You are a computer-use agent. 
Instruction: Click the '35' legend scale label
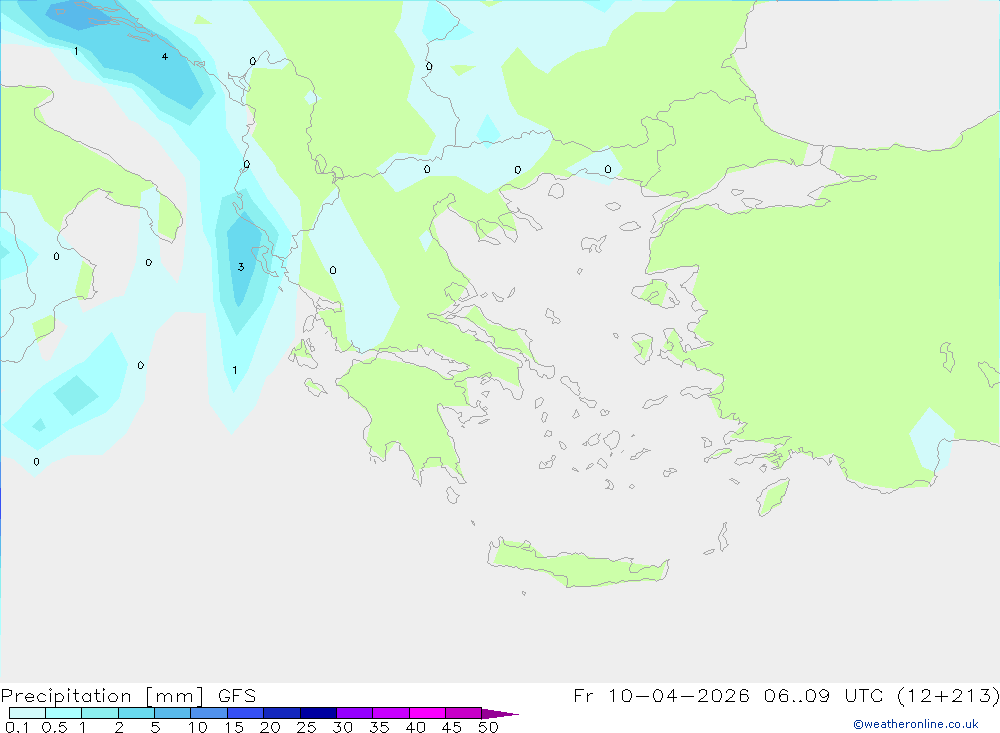[379, 727]
